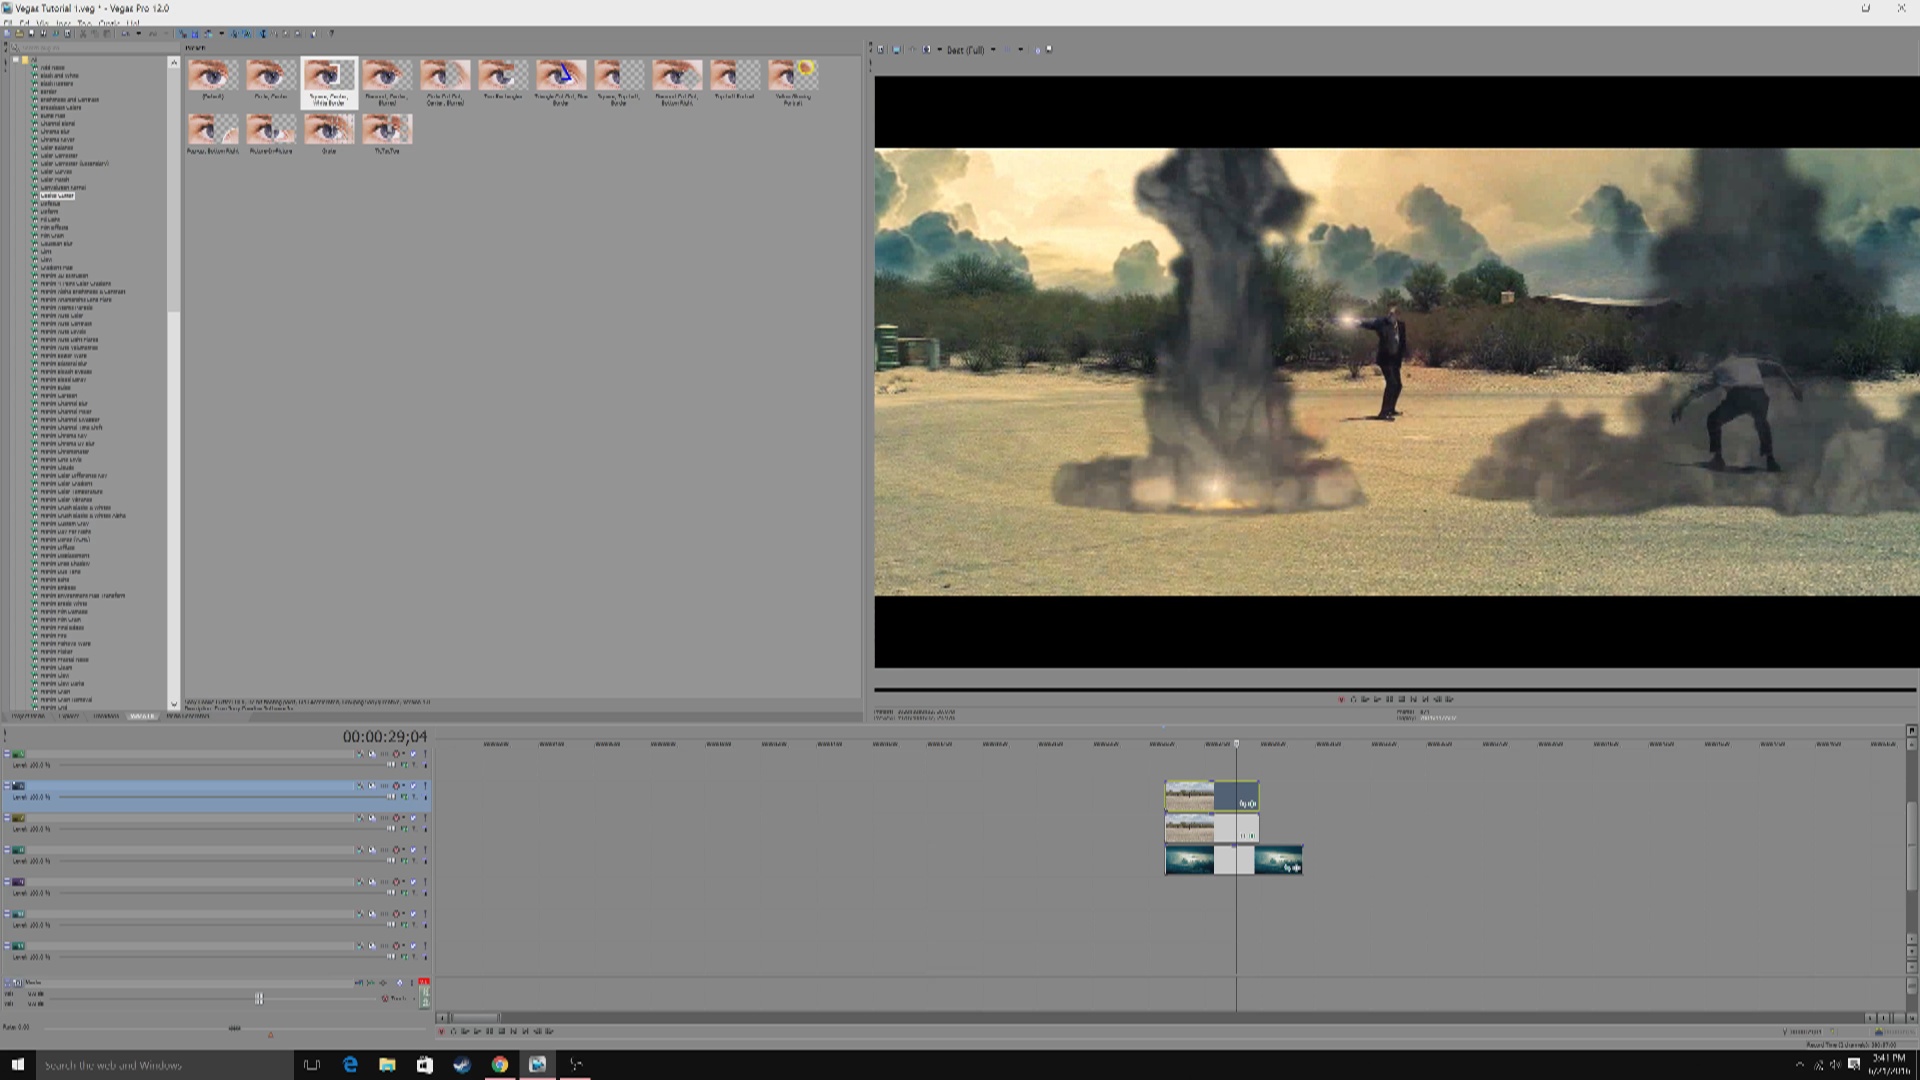Toggle Ignore Event Grouping
This screenshot has height=1080, width=1920.
click(x=247, y=33)
